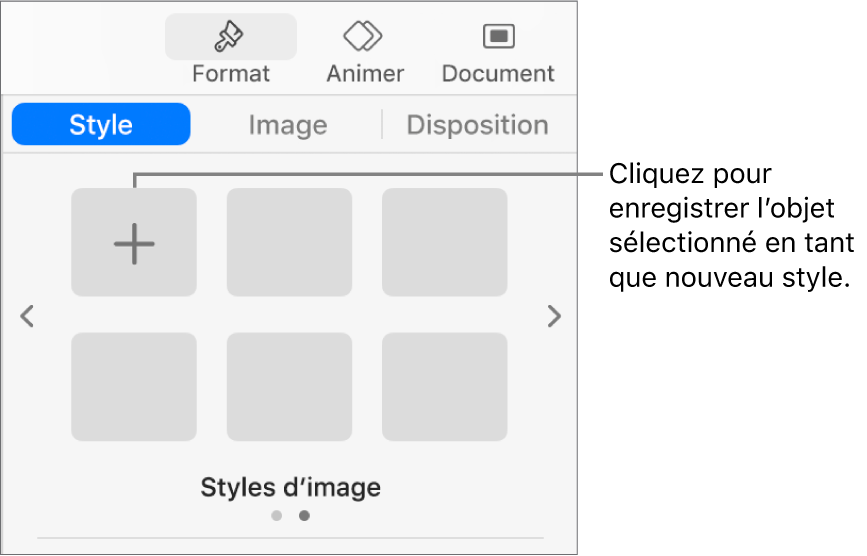867x556 pixels.
Task: Switch to the Style tab
Action: pos(101,125)
